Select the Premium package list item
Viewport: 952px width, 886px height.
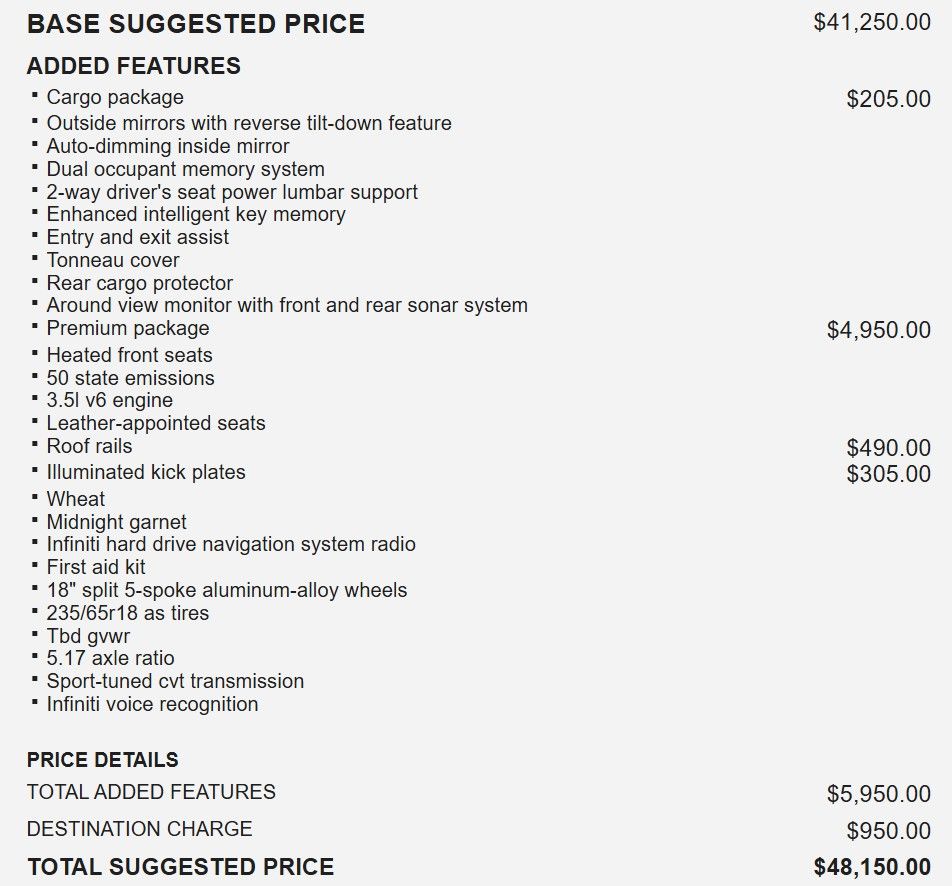(x=128, y=328)
